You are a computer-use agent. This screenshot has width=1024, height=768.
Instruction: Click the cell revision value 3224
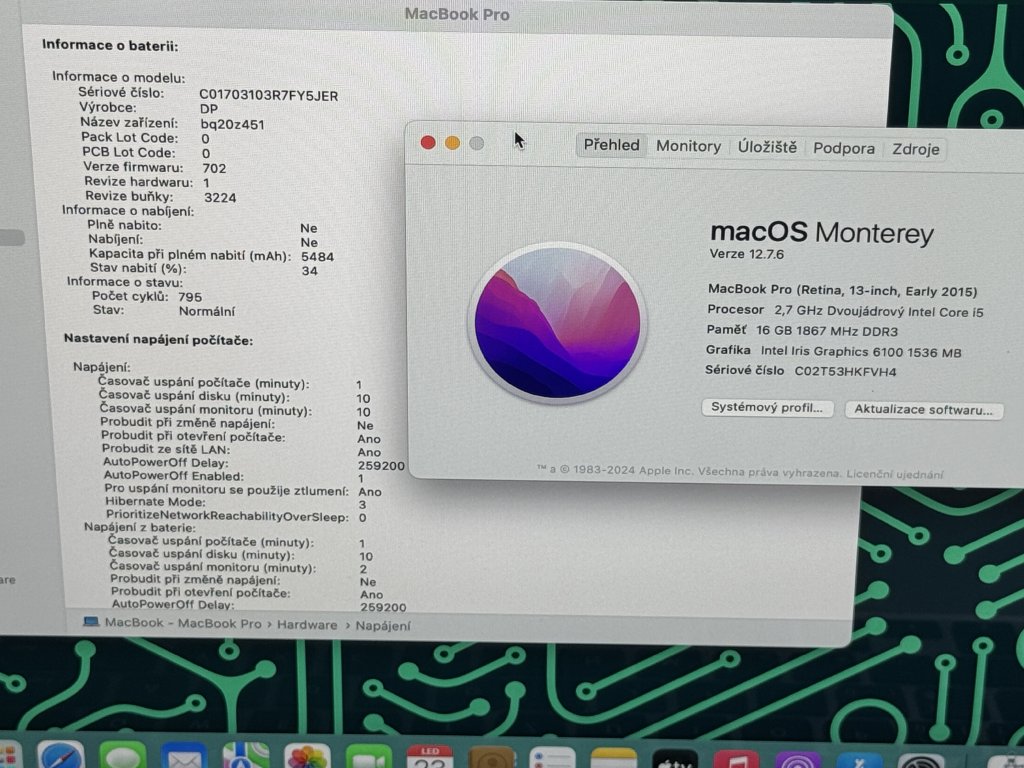coord(220,197)
